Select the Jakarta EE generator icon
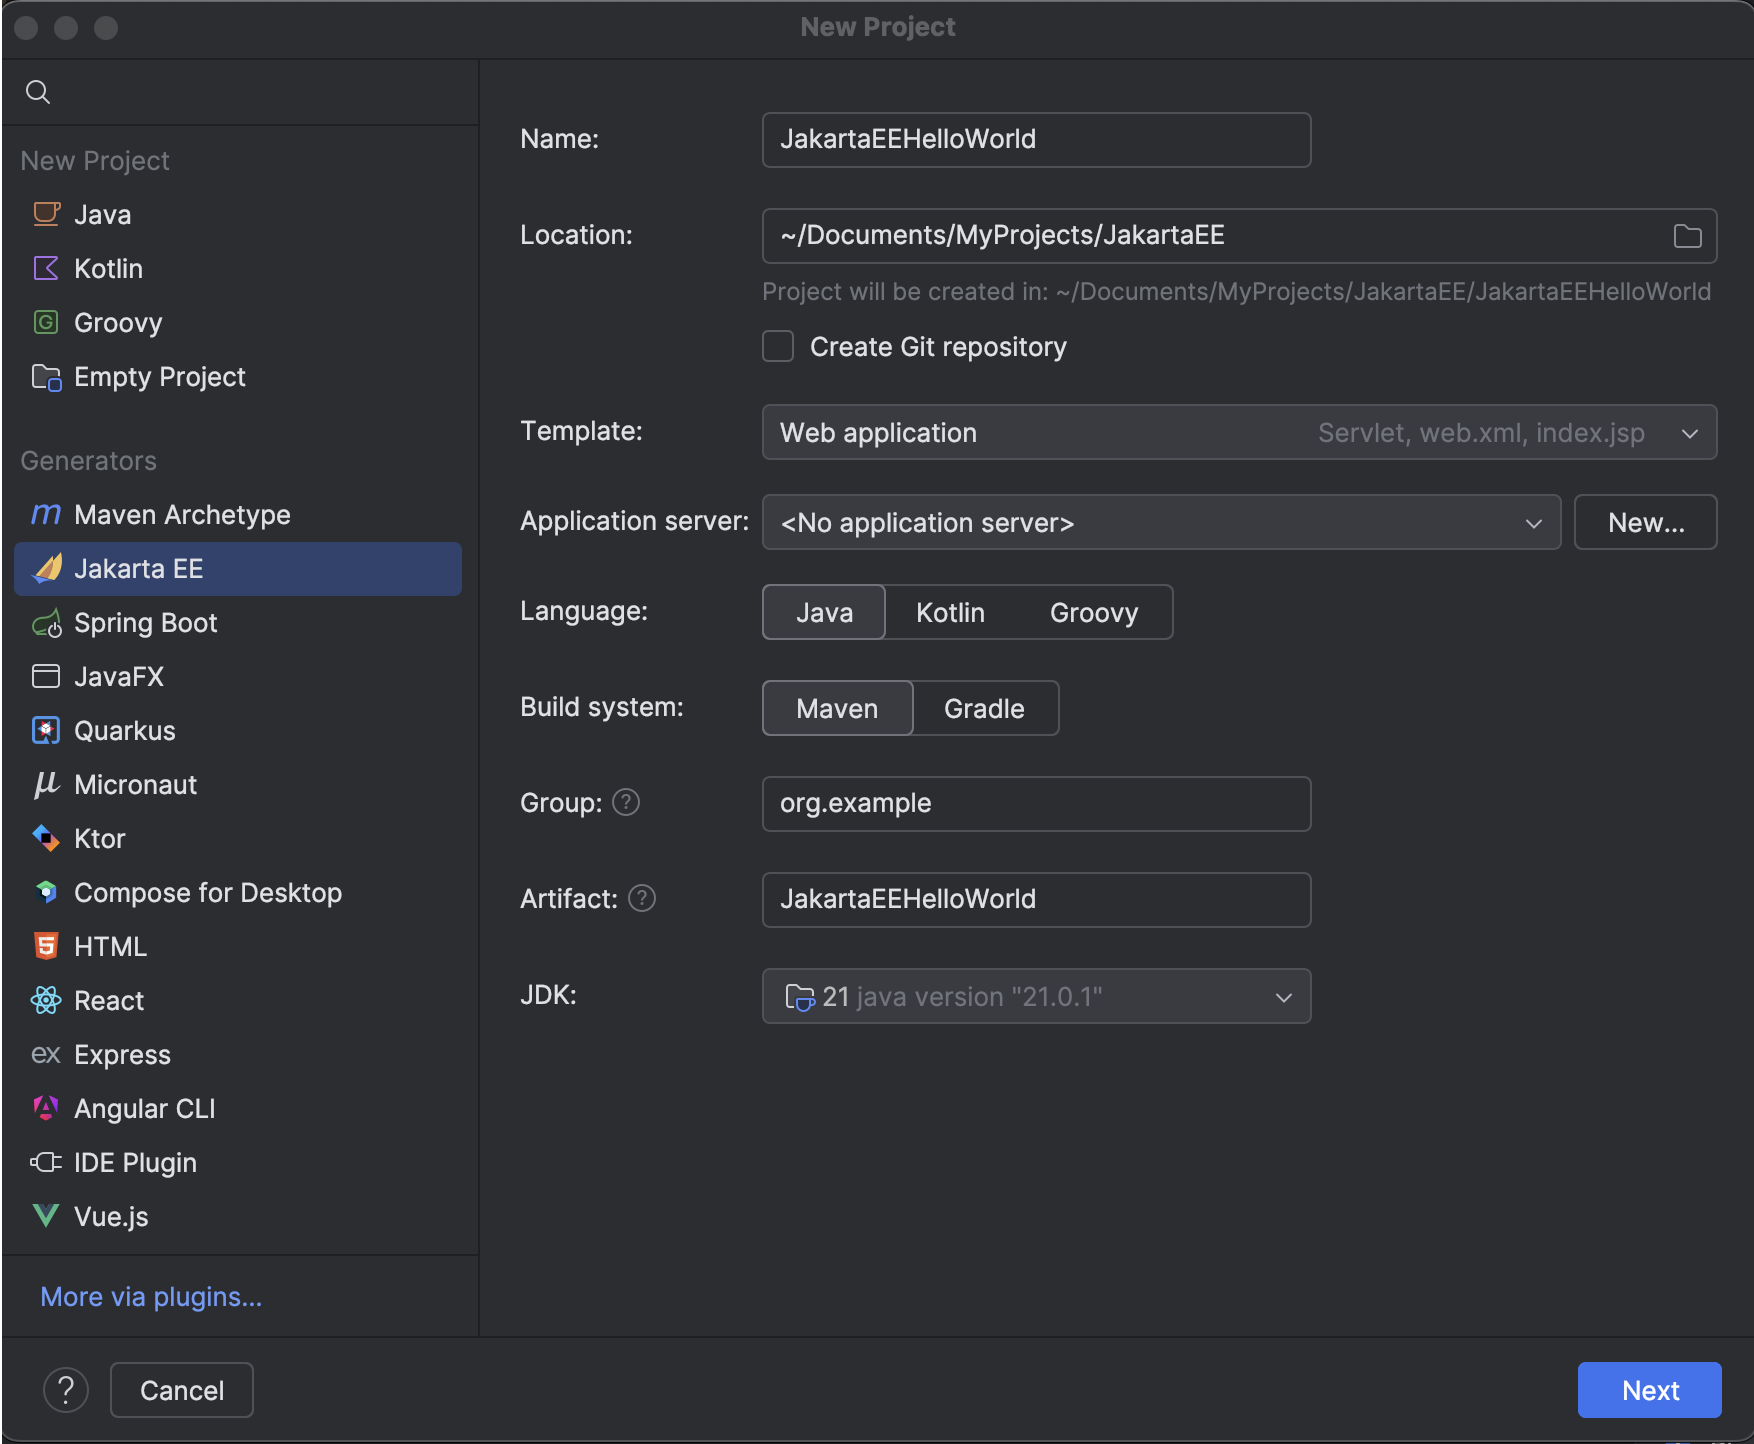1754x1444 pixels. click(x=46, y=569)
